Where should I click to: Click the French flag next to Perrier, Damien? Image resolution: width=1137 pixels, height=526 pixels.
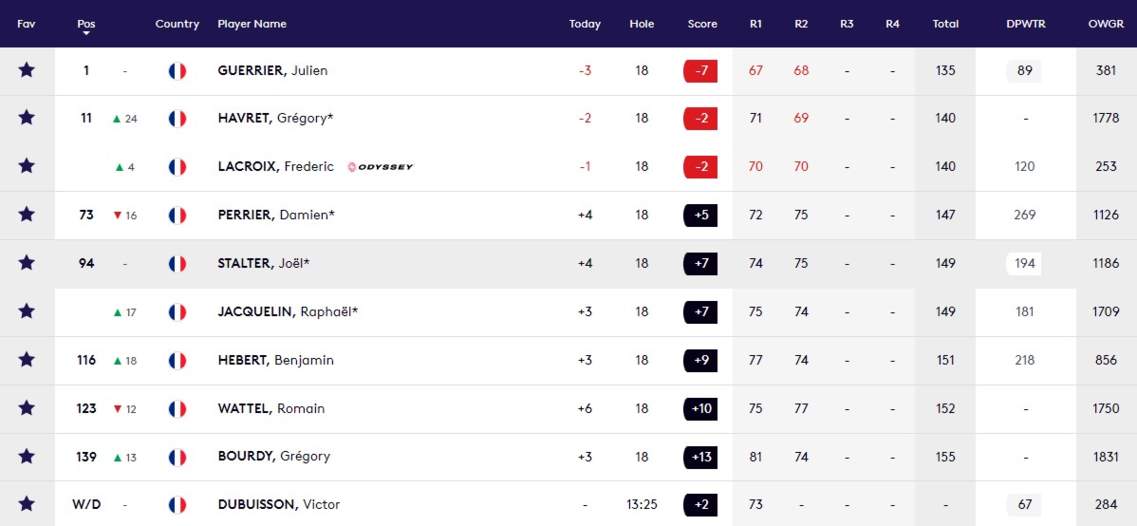(178, 215)
